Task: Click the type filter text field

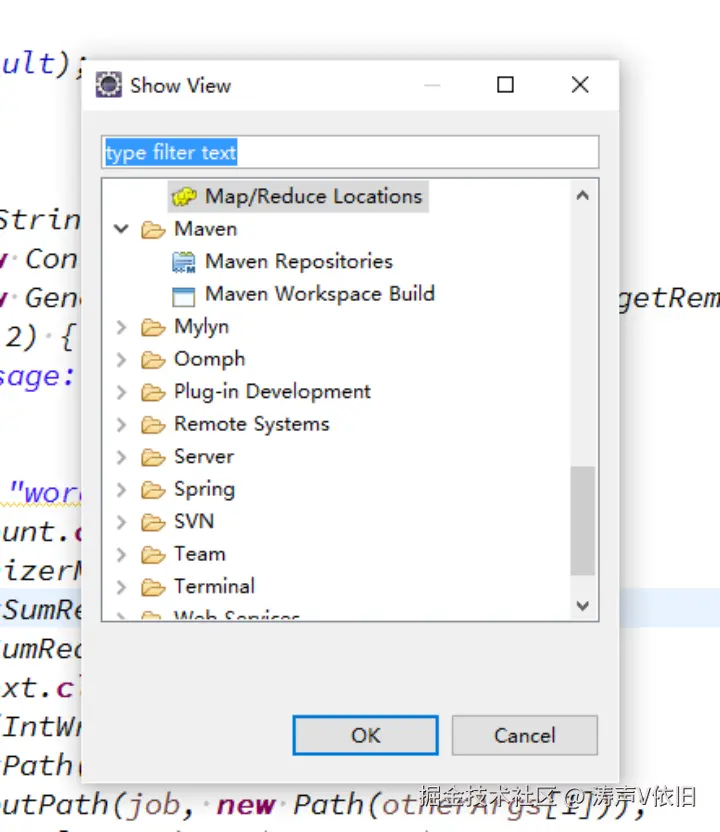Action: pos(350,152)
